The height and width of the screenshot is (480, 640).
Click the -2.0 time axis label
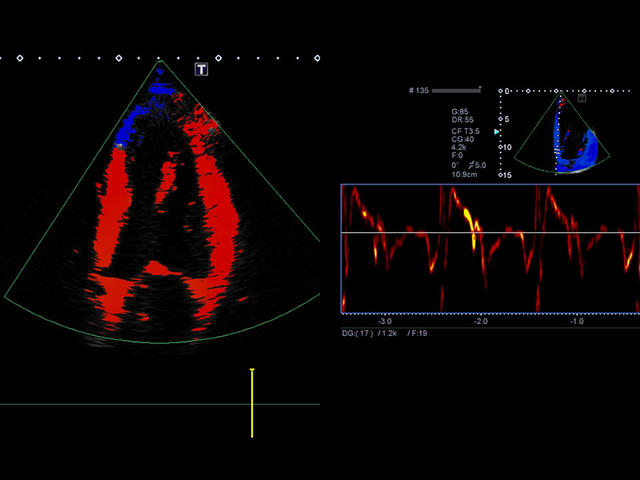[481, 322]
